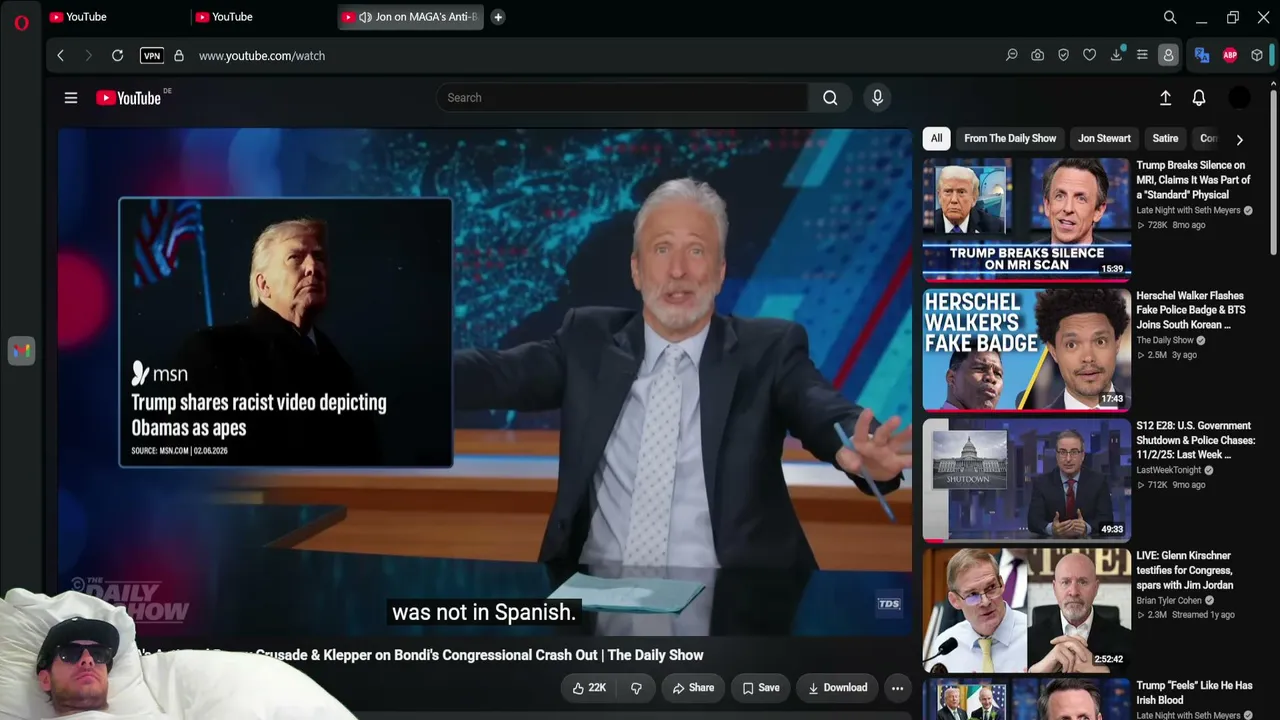
Task: Open 'Trump Feels Like He Has Irish Blood' title
Action: 1194,693
